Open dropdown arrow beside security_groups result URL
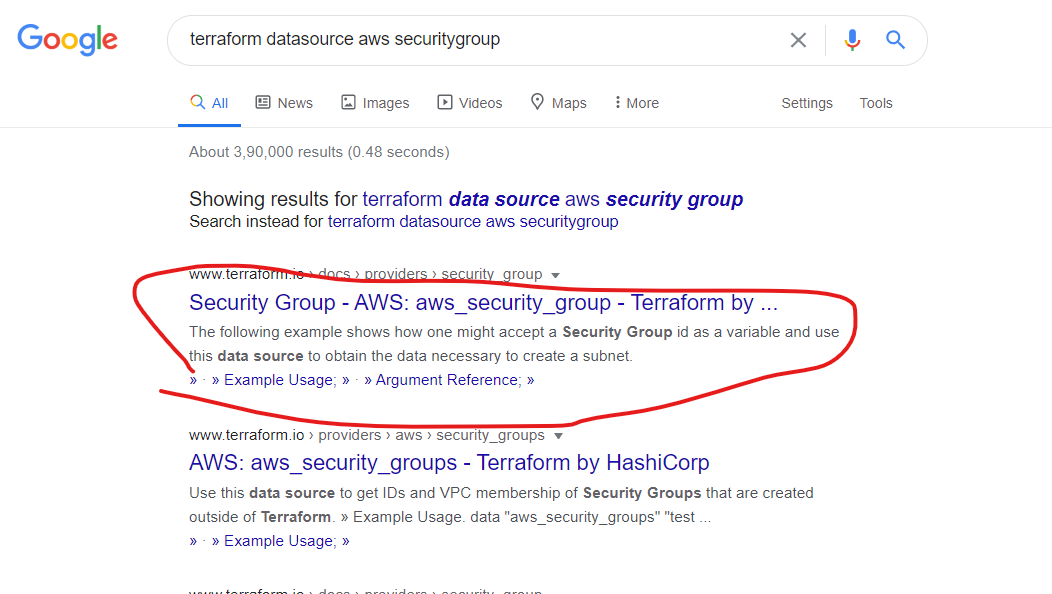Viewport: 1052px width, 594px height. [559, 436]
